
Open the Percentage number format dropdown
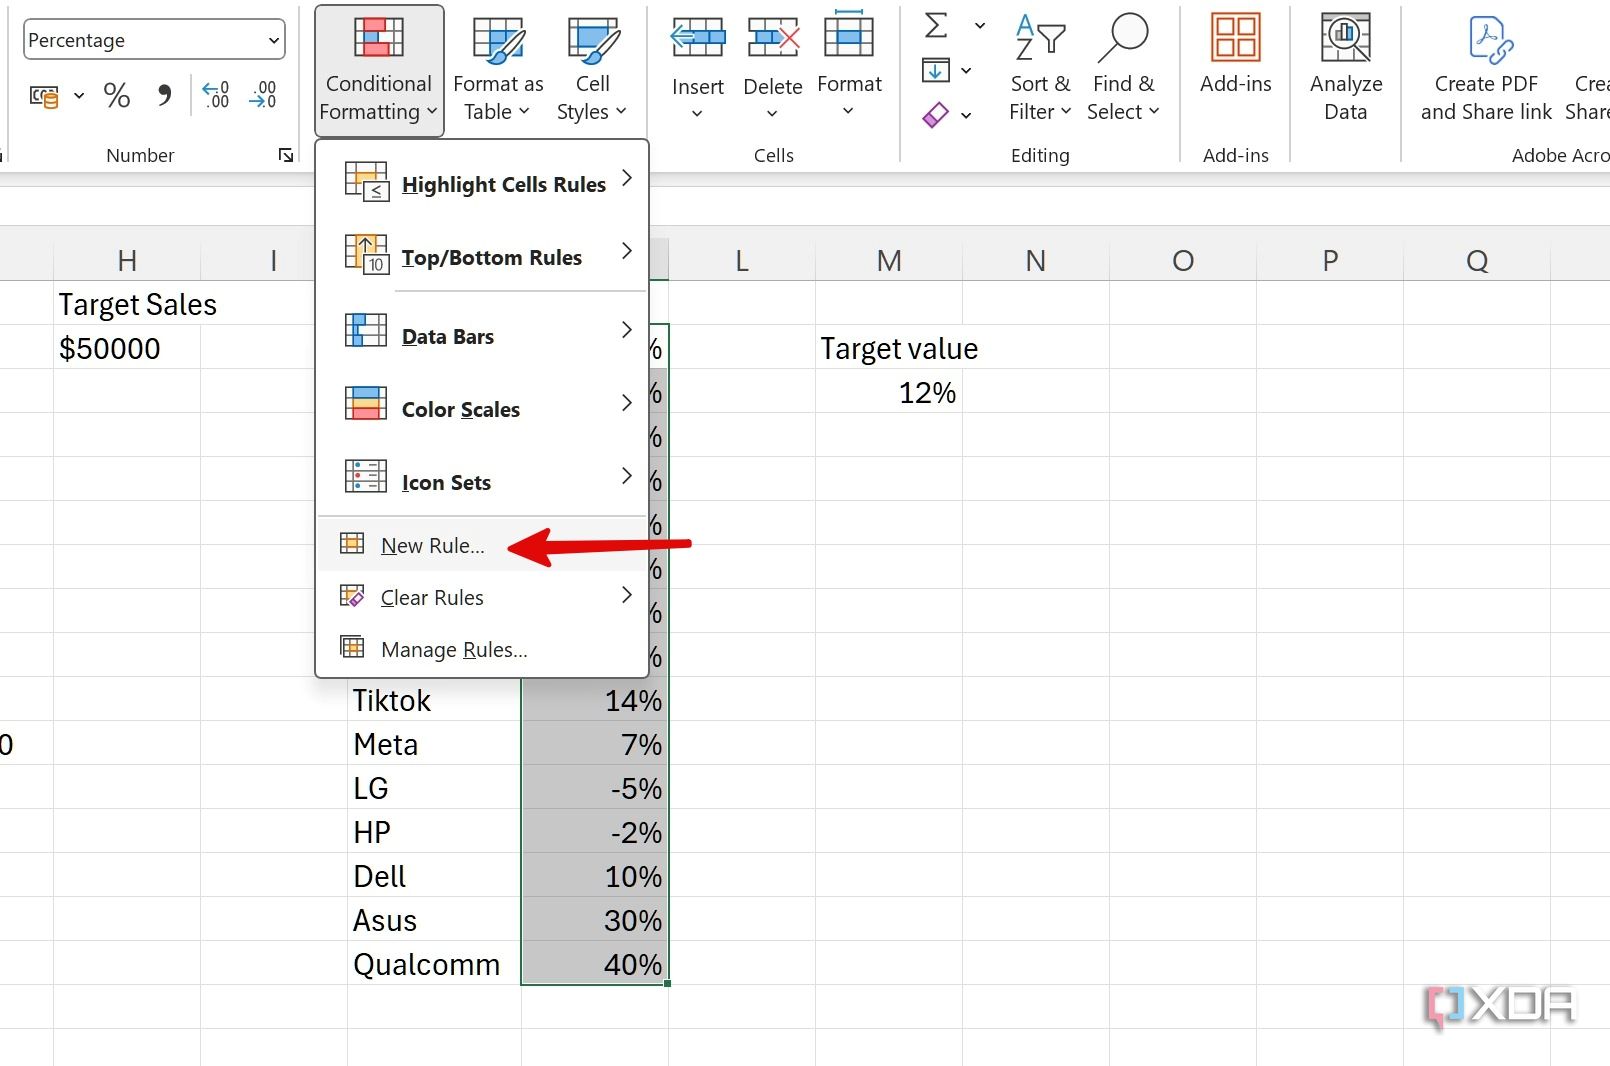[x=153, y=40]
